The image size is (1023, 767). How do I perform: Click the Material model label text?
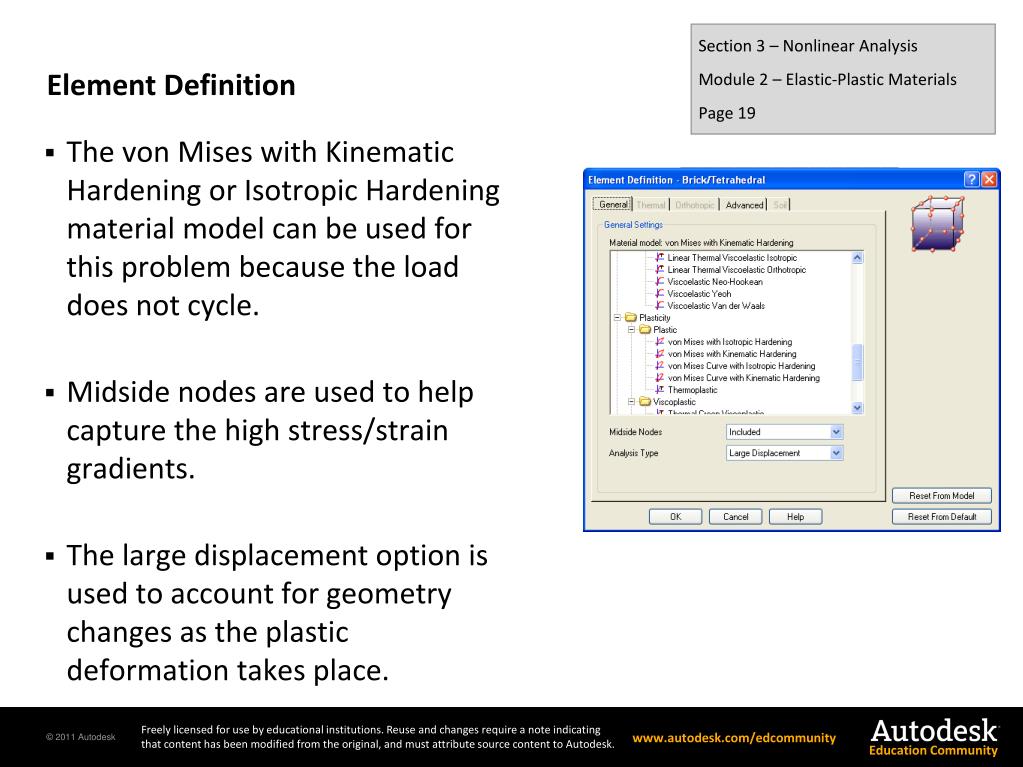click(701, 243)
